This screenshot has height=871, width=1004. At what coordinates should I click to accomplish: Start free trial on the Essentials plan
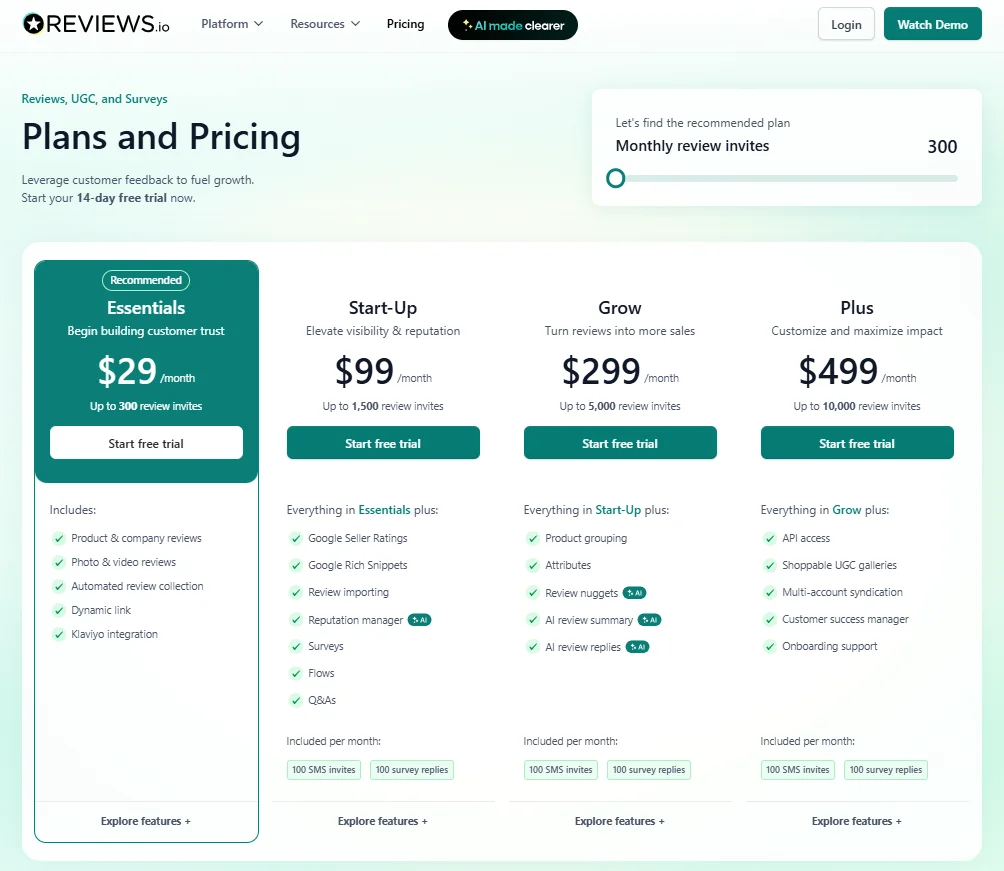point(146,442)
